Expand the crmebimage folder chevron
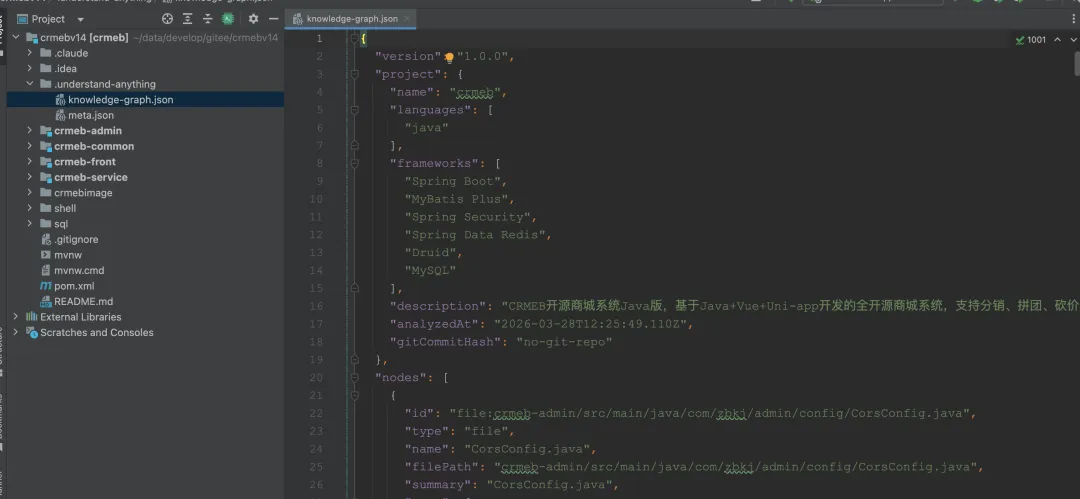The image size is (1080, 499). coord(30,192)
